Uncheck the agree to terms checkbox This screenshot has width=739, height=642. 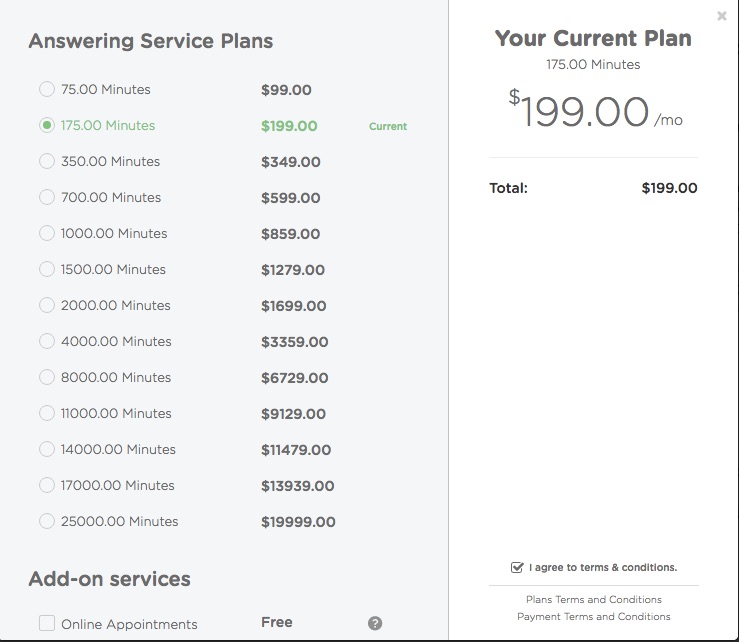[517, 567]
